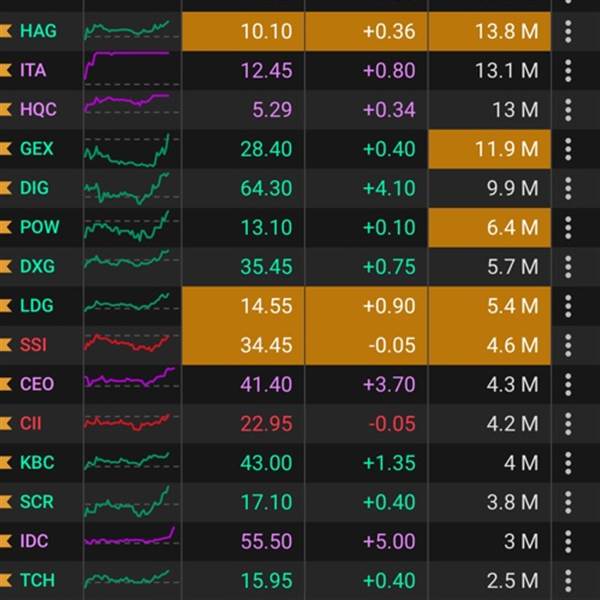Open the DXG mini sparkline chart
Image resolution: width=600 pixels, height=600 pixels.
pyautogui.click(x=126, y=266)
